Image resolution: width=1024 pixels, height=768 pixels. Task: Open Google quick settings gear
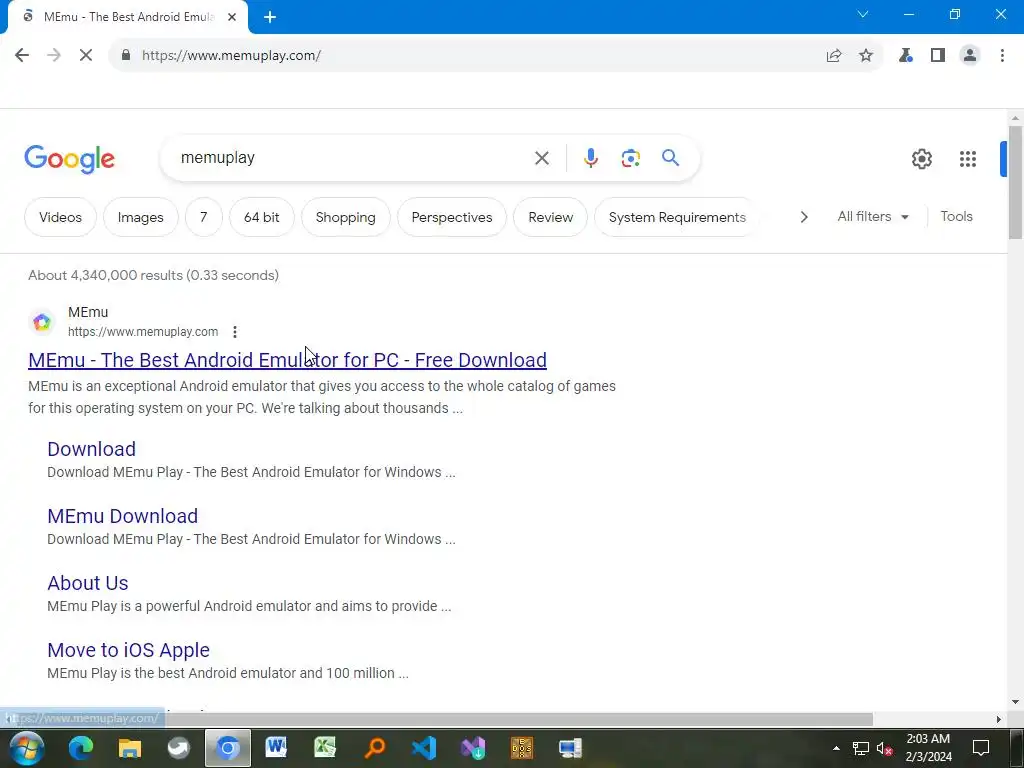tap(921, 159)
